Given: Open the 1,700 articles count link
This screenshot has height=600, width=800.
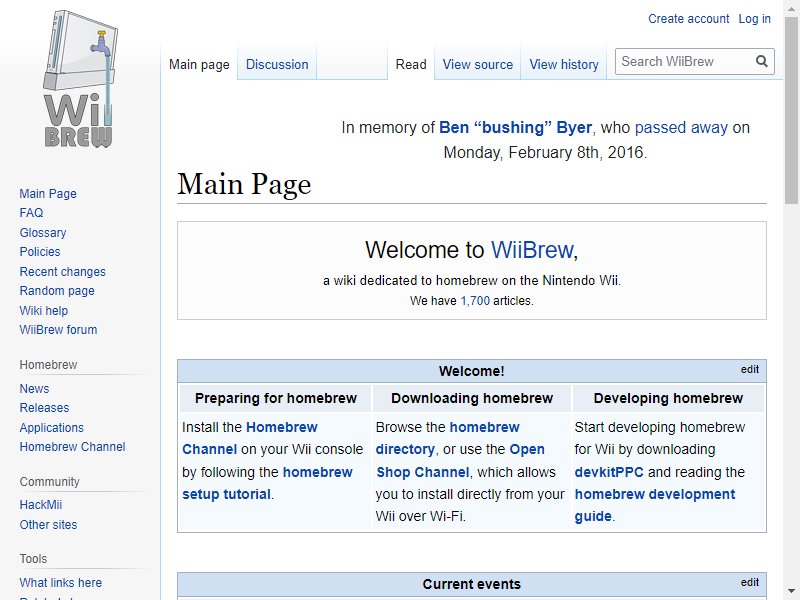Looking at the screenshot, I should 475,301.
